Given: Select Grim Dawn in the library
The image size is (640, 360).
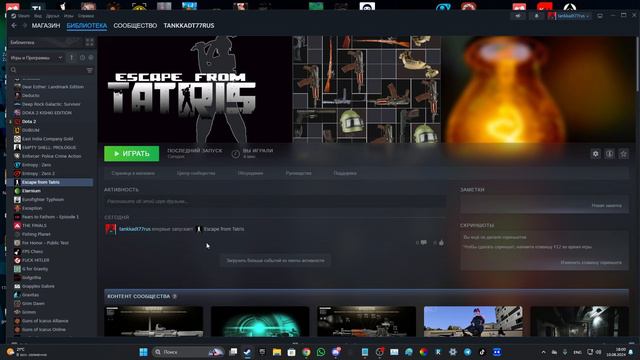Looking at the screenshot, I should click(x=33, y=303).
